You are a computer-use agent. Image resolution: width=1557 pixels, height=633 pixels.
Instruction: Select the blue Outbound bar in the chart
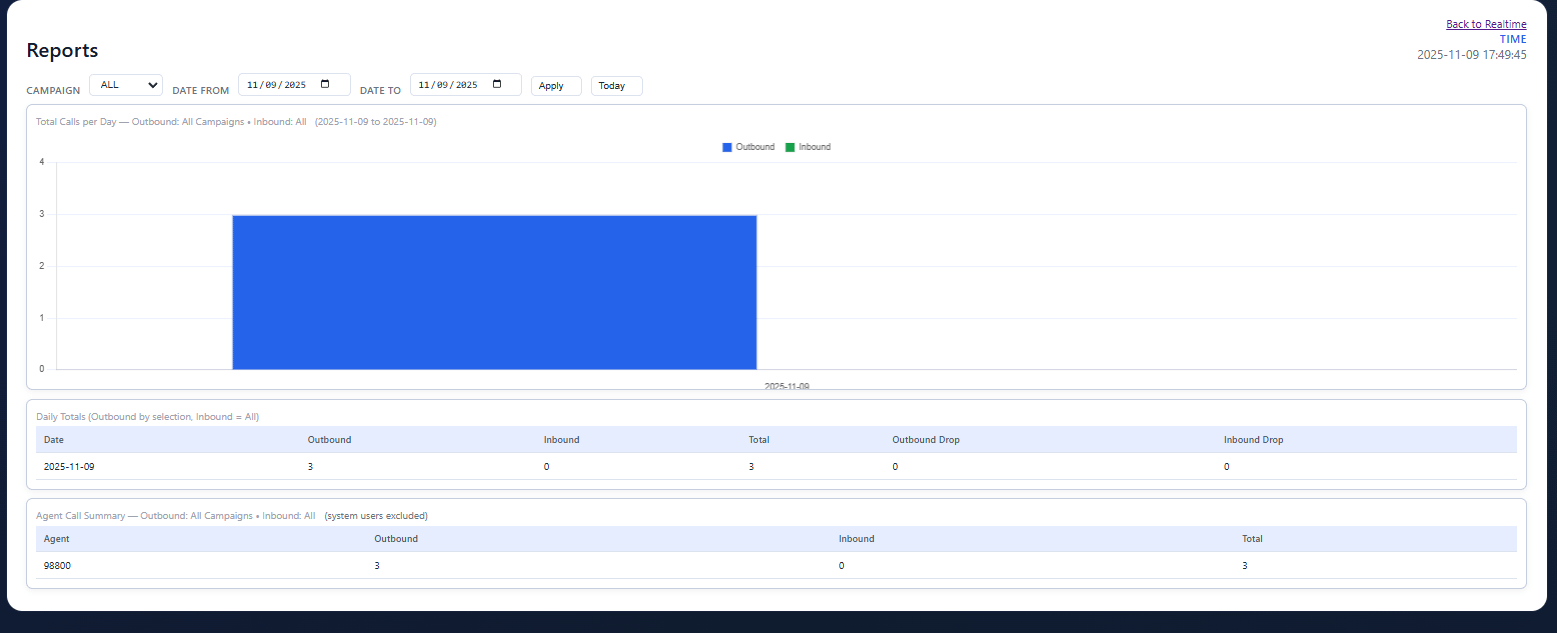(x=494, y=290)
